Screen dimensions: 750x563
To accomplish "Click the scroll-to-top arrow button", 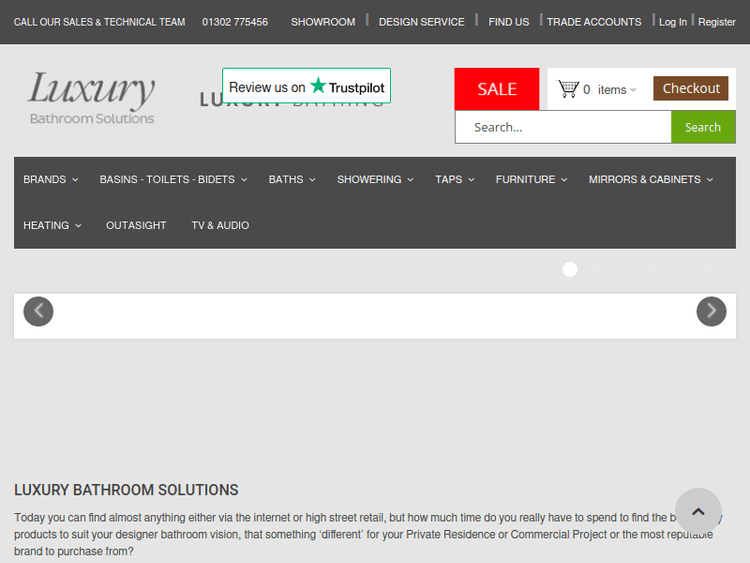I will (x=698, y=511).
